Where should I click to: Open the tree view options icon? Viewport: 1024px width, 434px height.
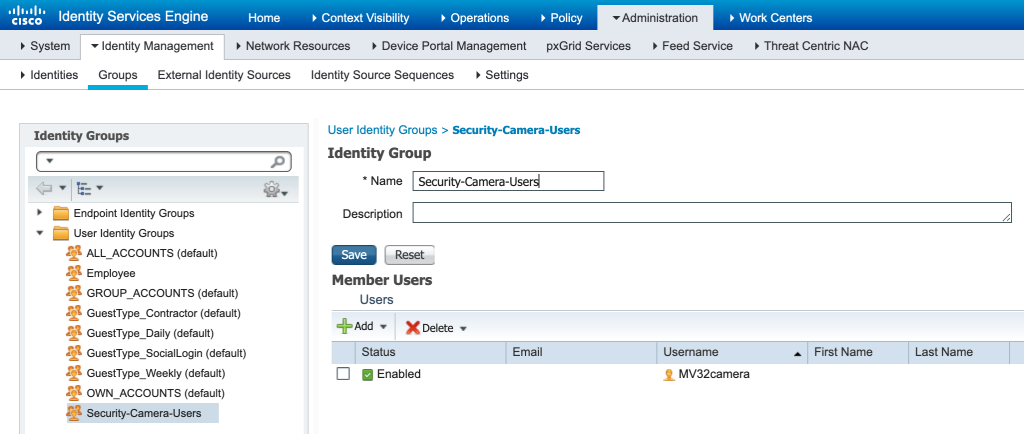click(x=84, y=188)
